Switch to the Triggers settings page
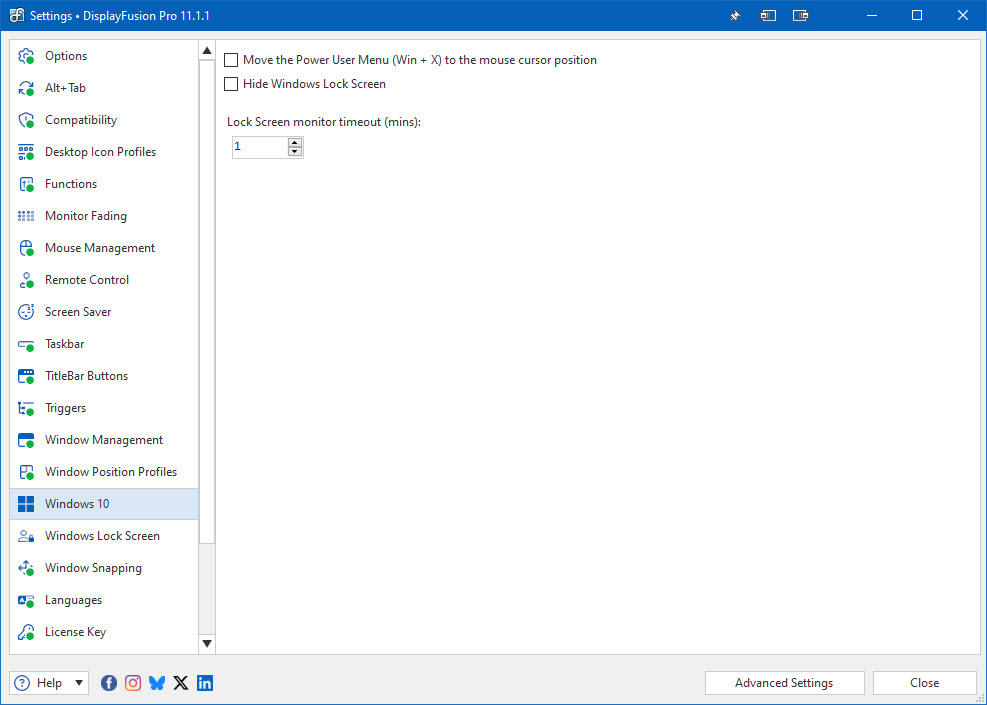The image size is (987, 705). coord(65,408)
